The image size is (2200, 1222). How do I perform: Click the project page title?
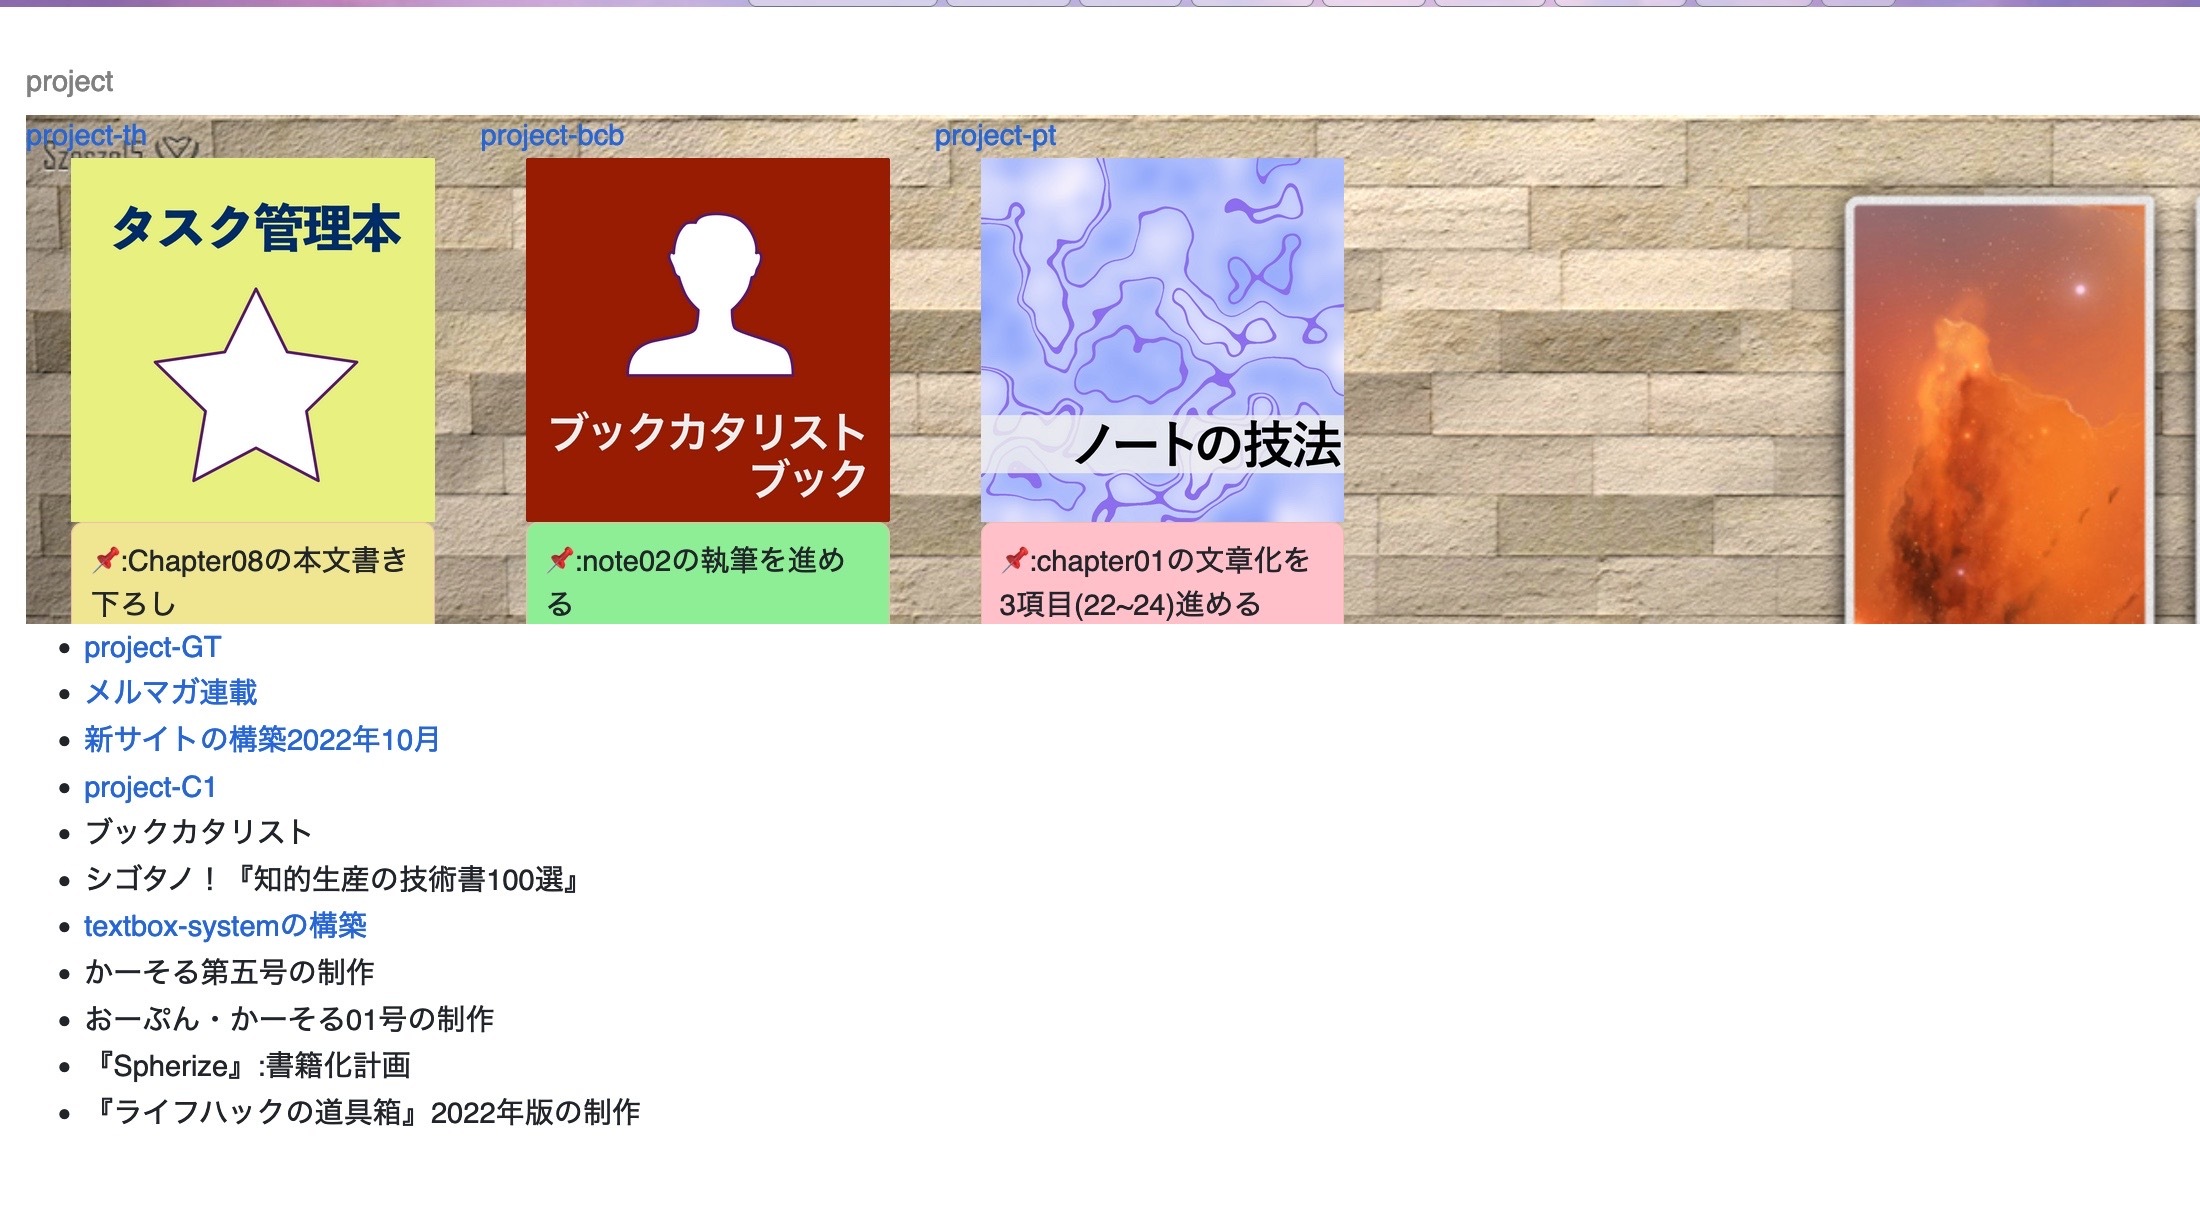point(69,82)
